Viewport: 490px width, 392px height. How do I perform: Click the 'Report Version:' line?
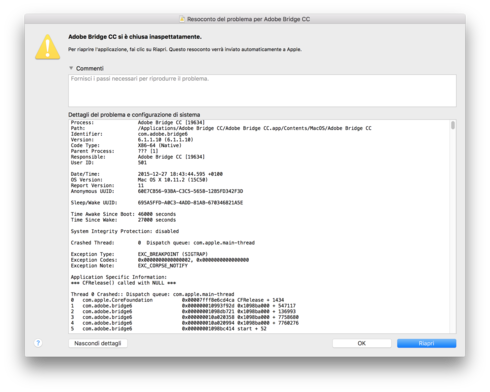click(107, 185)
